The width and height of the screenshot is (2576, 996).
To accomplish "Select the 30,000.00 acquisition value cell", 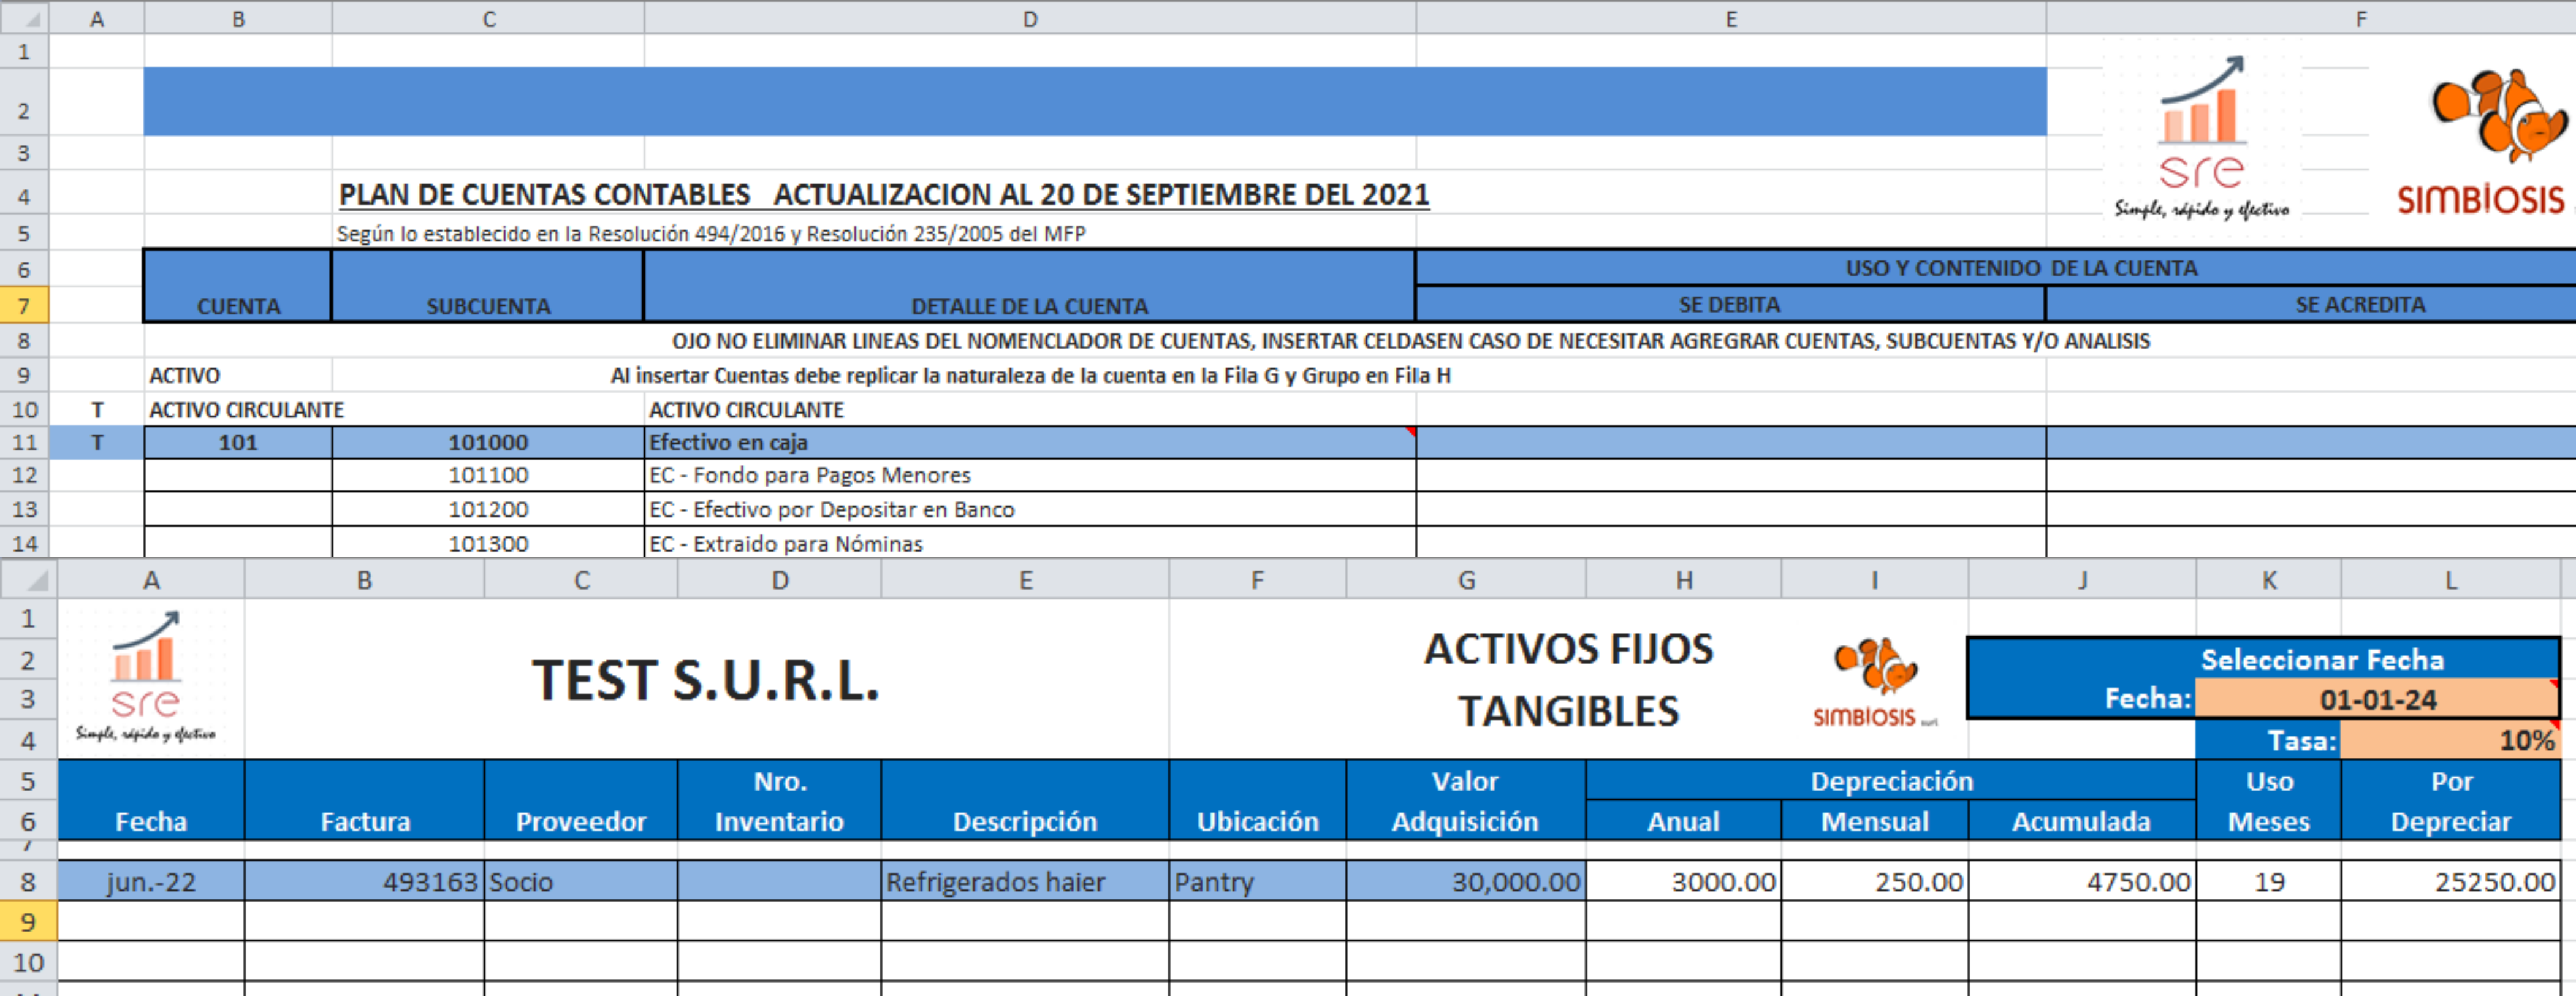I will coord(1465,881).
